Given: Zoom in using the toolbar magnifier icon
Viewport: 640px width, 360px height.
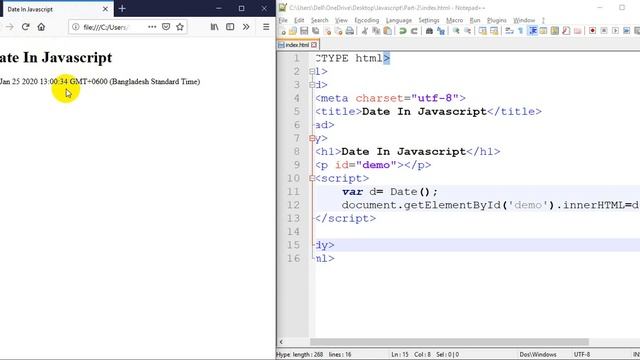Looking at the screenshot, I should coord(456,31).
